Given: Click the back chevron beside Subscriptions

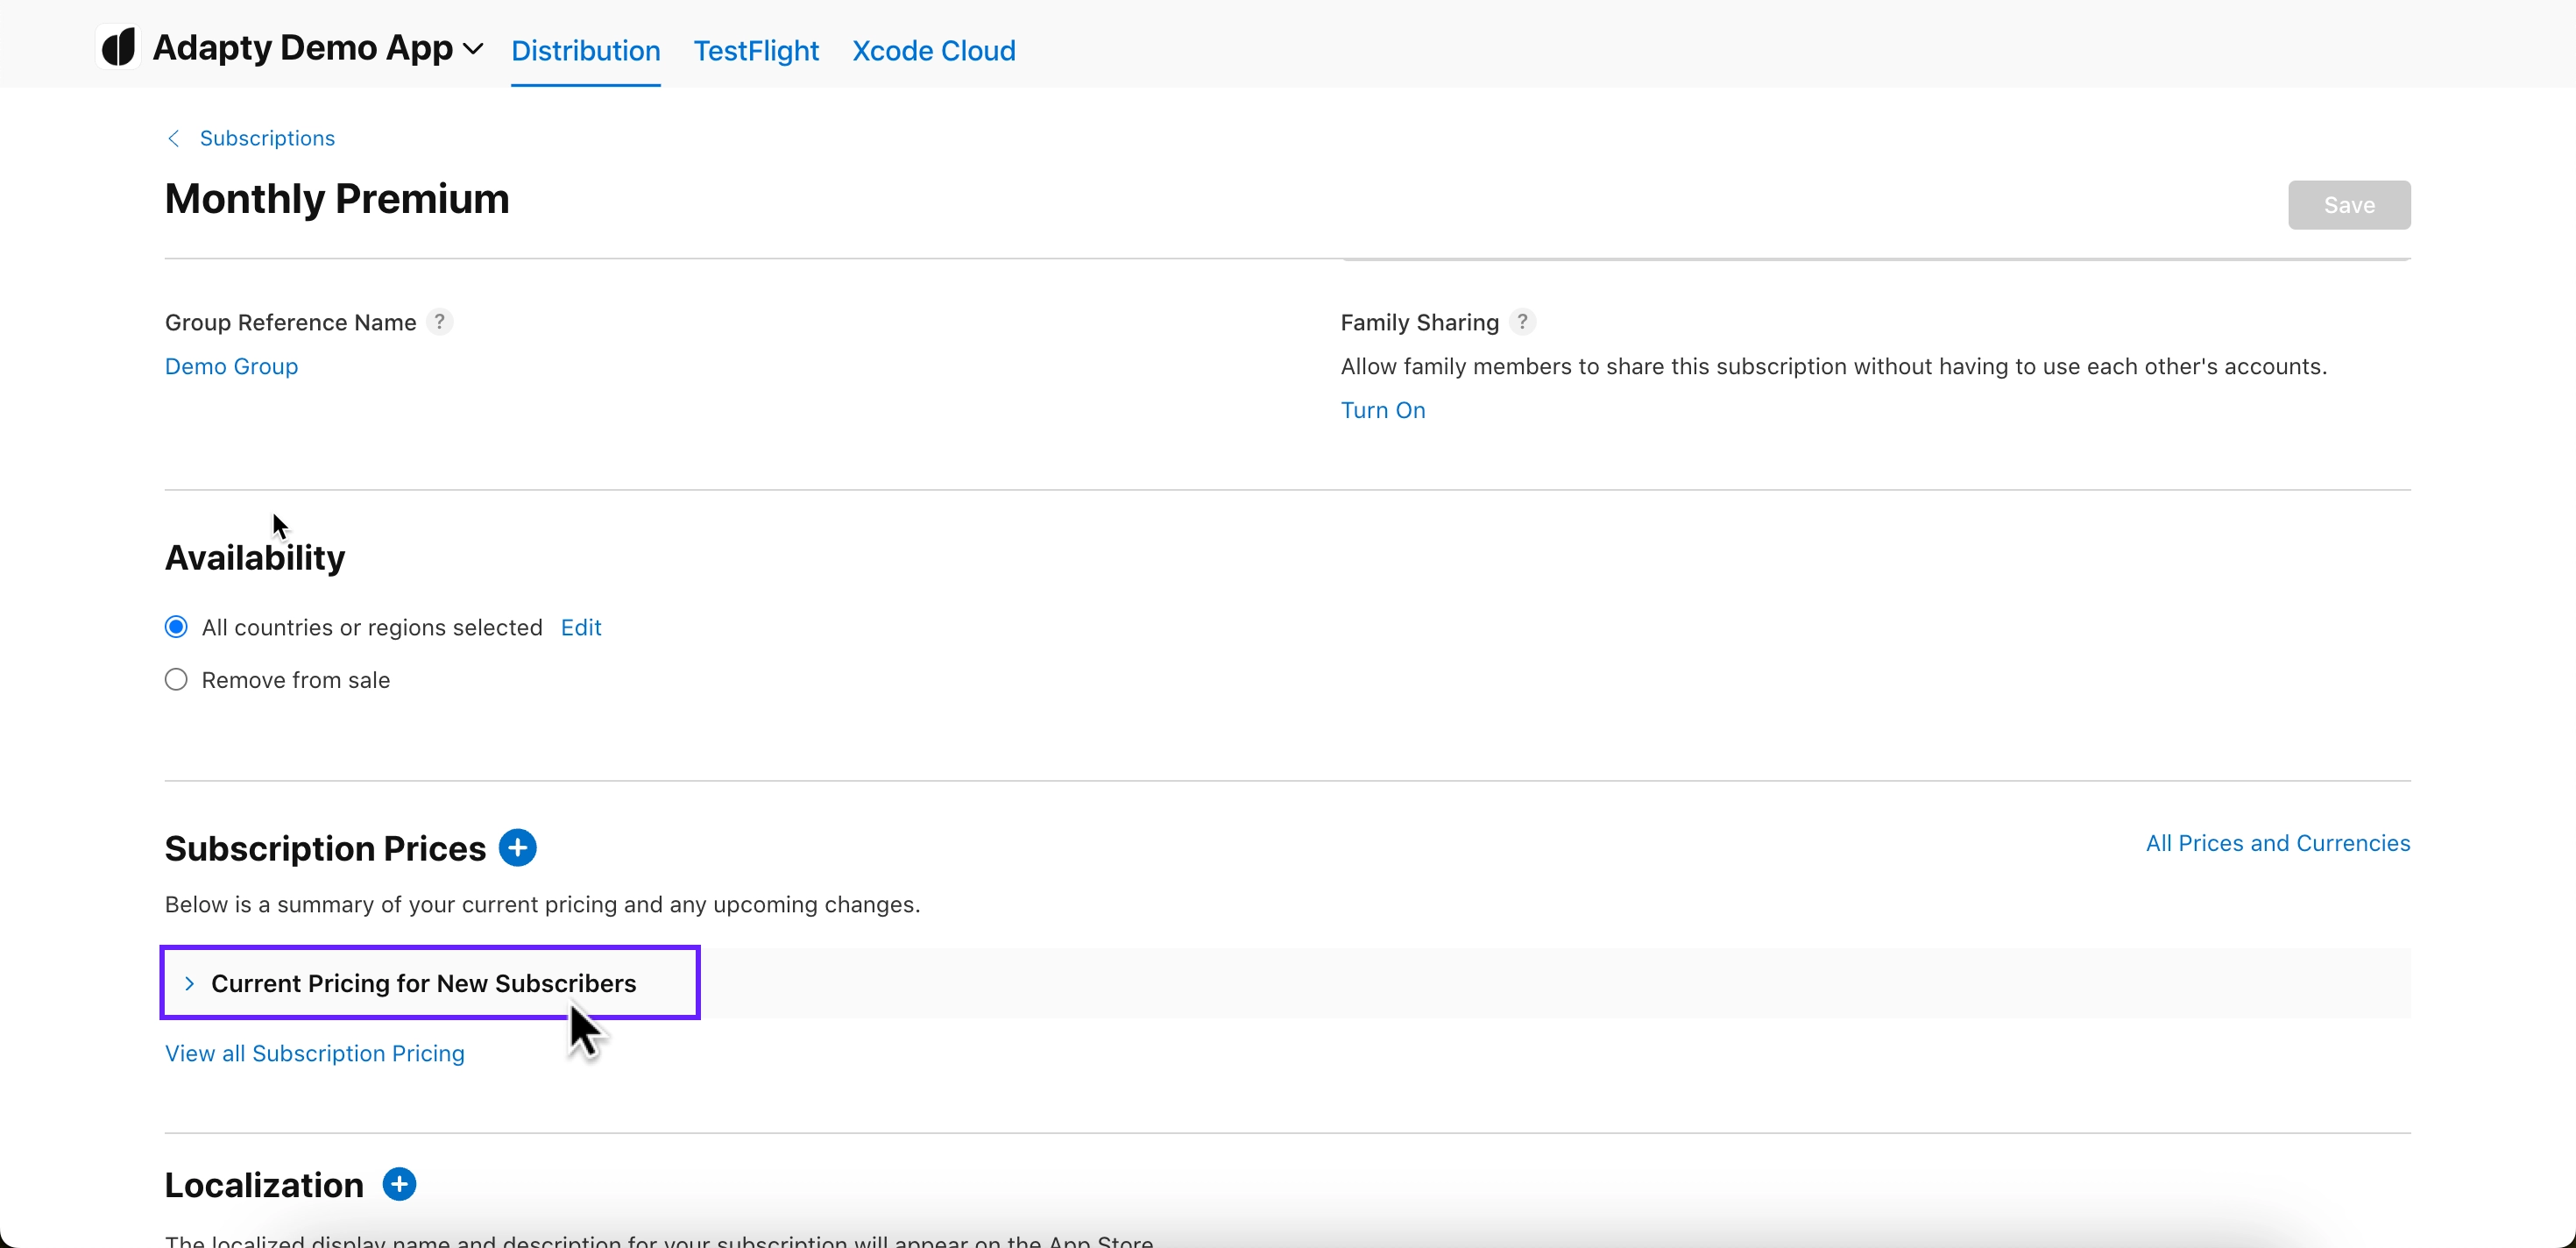Looking at the screenshot, I should point(174,138).
